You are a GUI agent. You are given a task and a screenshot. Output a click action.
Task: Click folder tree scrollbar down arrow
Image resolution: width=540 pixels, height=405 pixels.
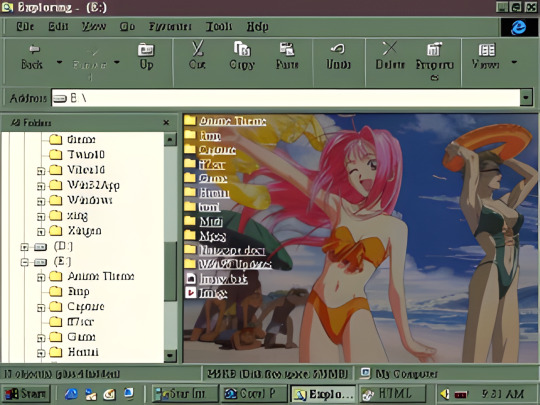click(170, 355)
